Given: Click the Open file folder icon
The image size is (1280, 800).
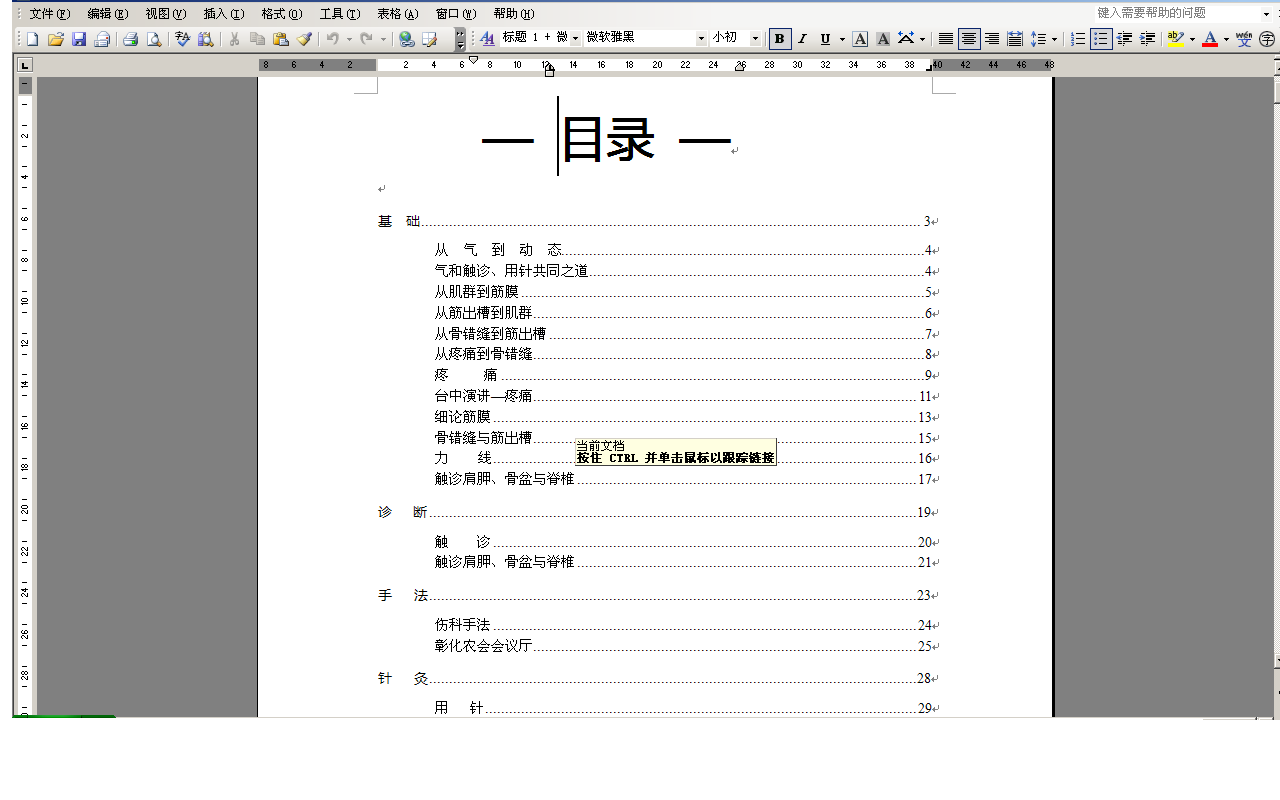Looking at the screenshot, I should [56, 39].
